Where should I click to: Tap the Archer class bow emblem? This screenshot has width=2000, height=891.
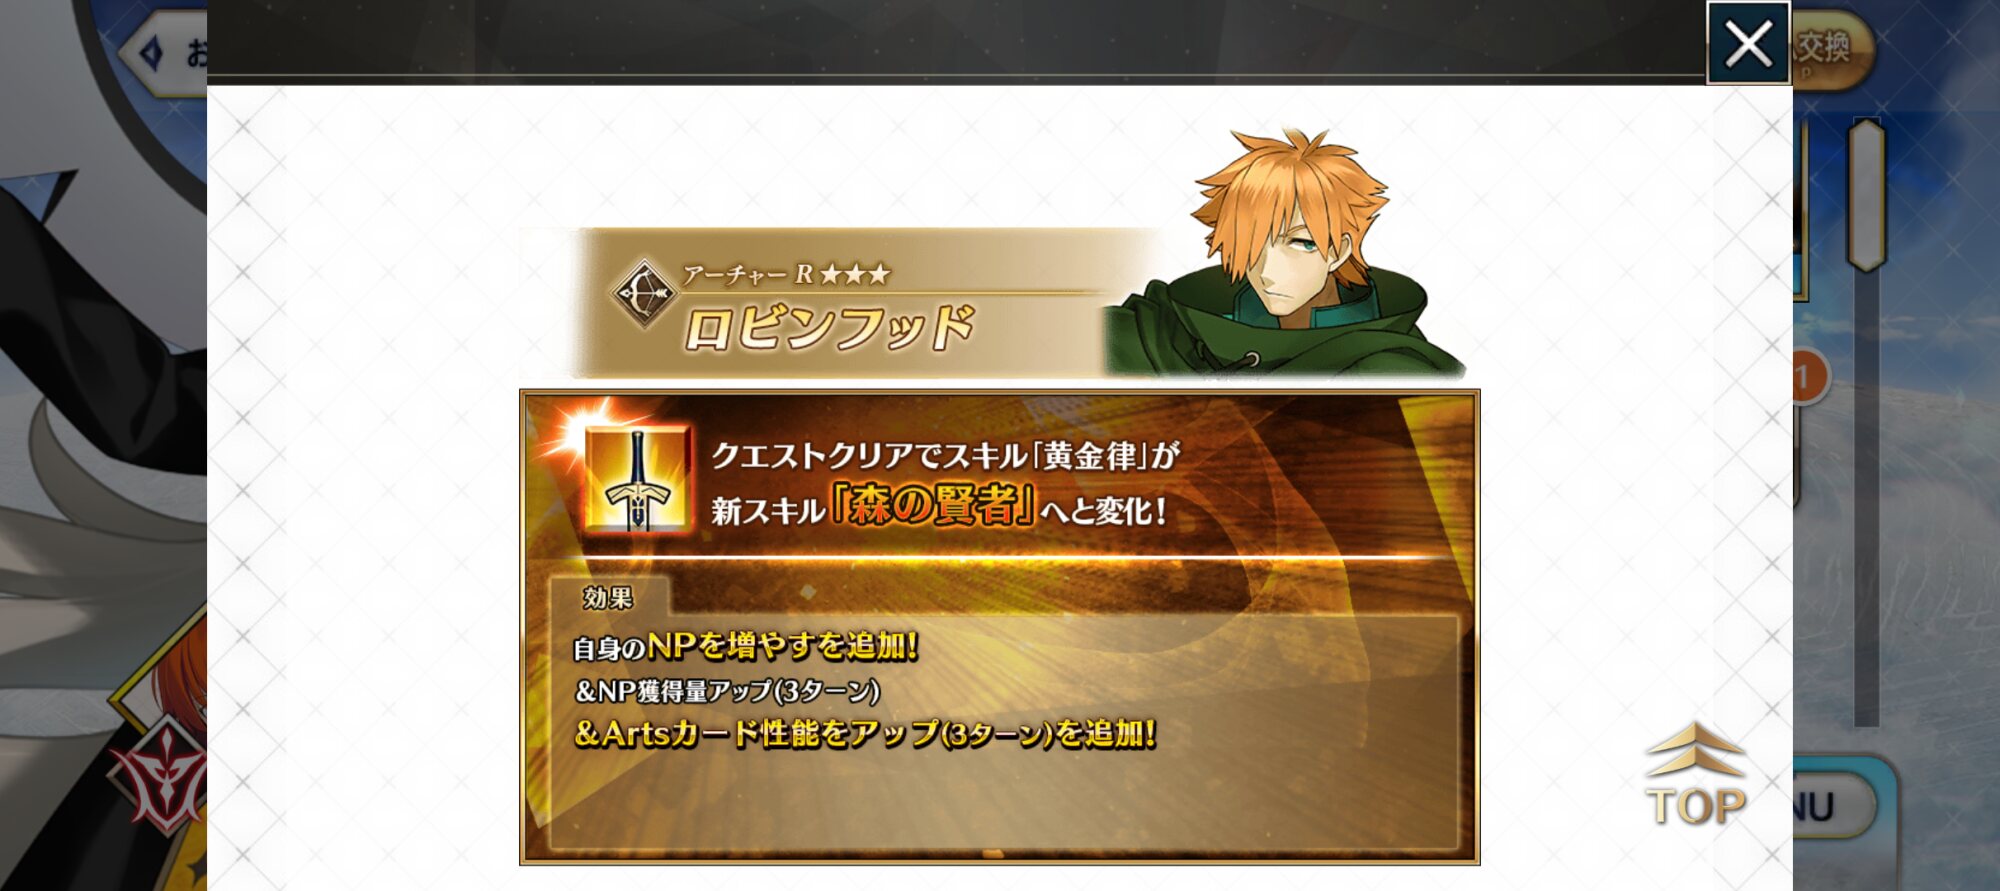point(645,294)
